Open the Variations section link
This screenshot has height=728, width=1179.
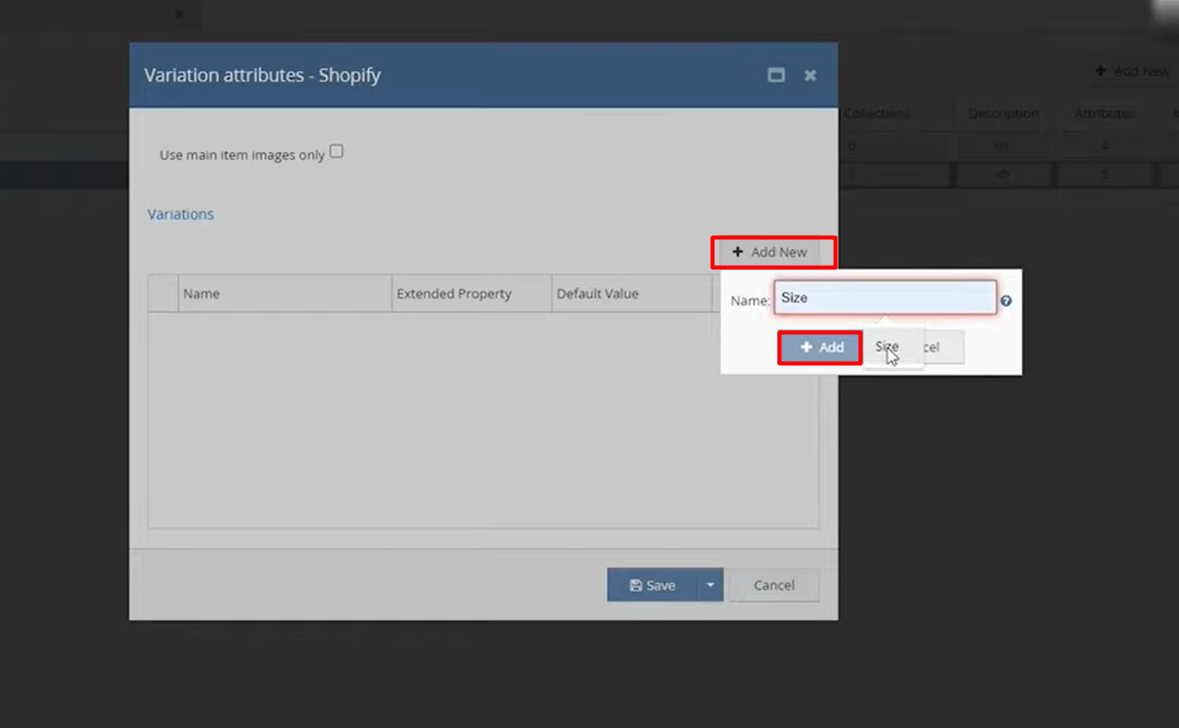point(180,214)
